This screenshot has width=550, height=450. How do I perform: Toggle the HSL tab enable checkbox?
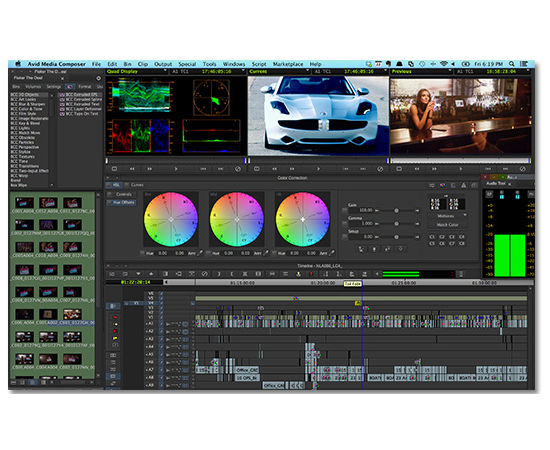pos(109,185)
